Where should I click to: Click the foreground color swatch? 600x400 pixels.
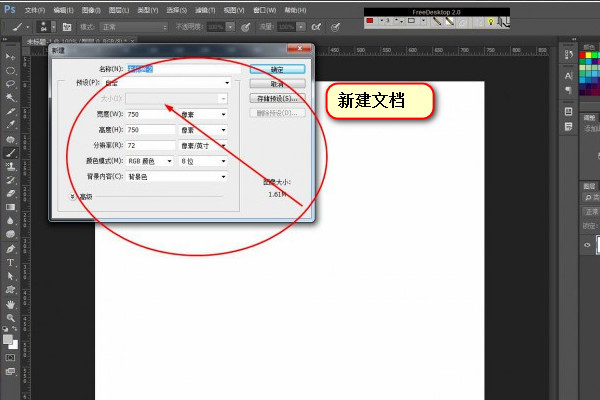click(7, 340)
